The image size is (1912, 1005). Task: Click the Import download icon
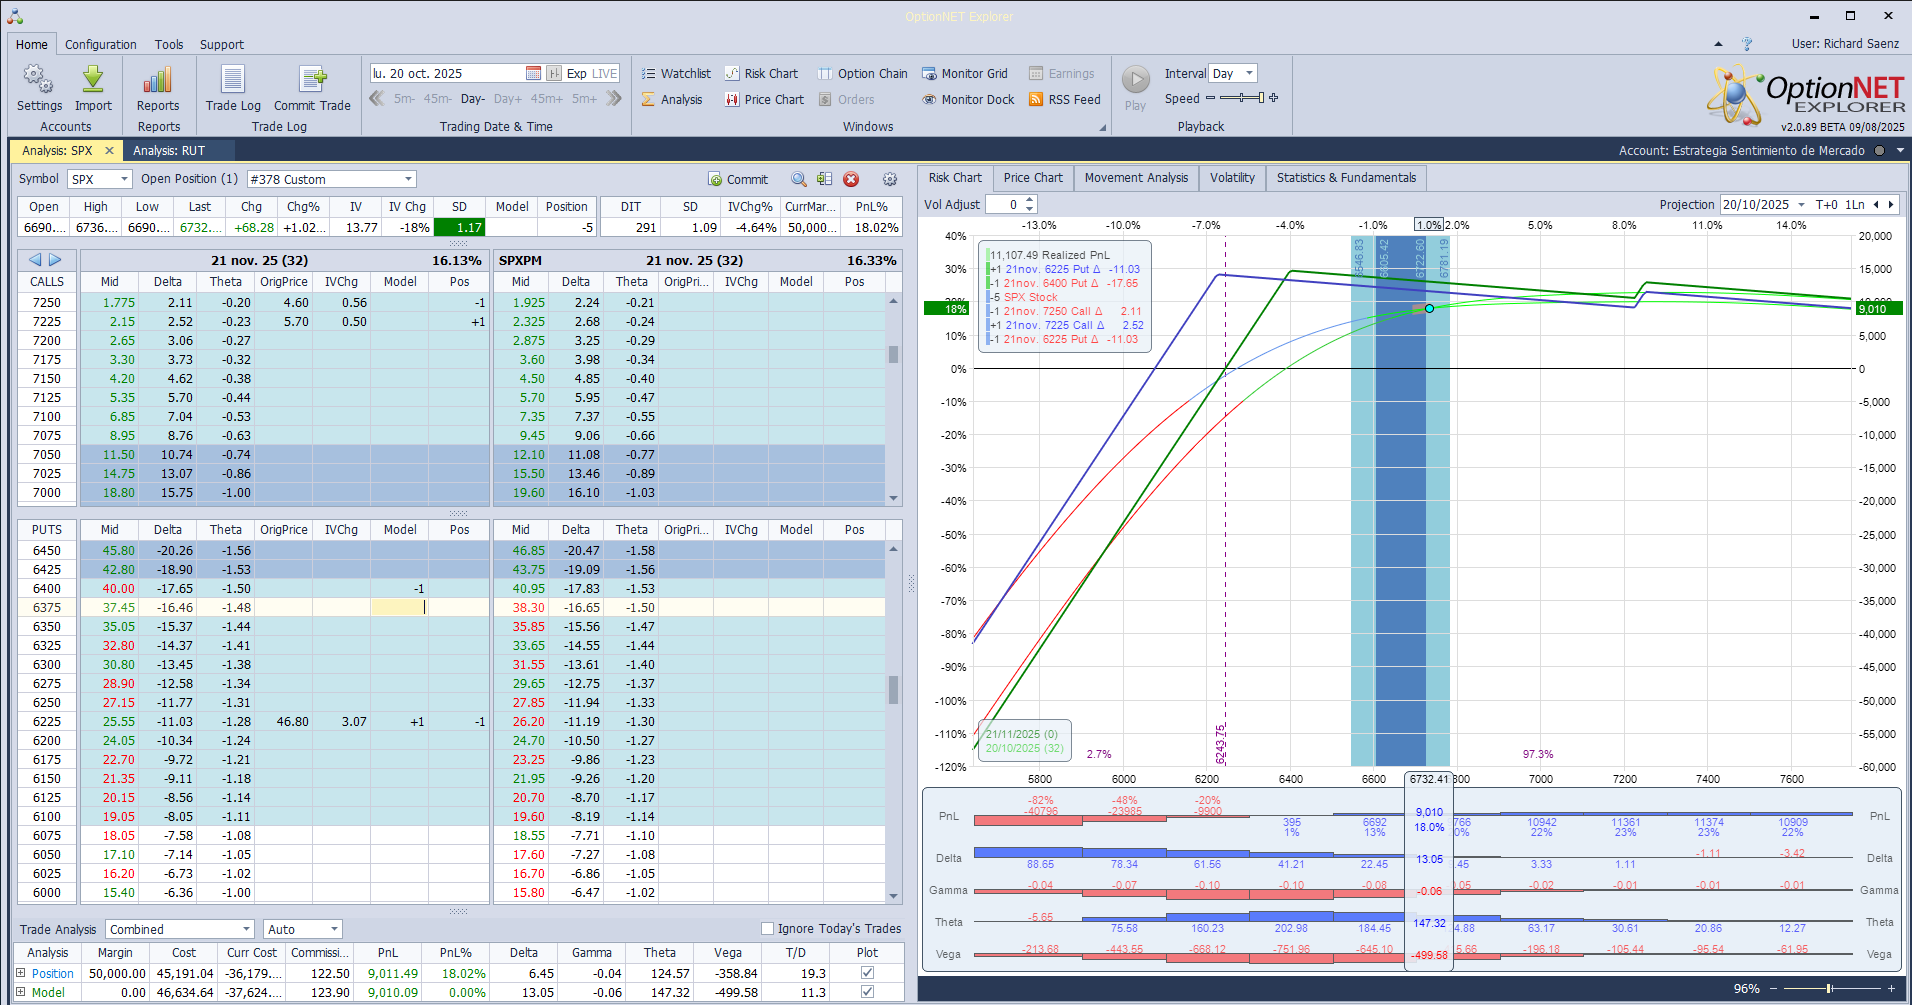pos(93,79)
